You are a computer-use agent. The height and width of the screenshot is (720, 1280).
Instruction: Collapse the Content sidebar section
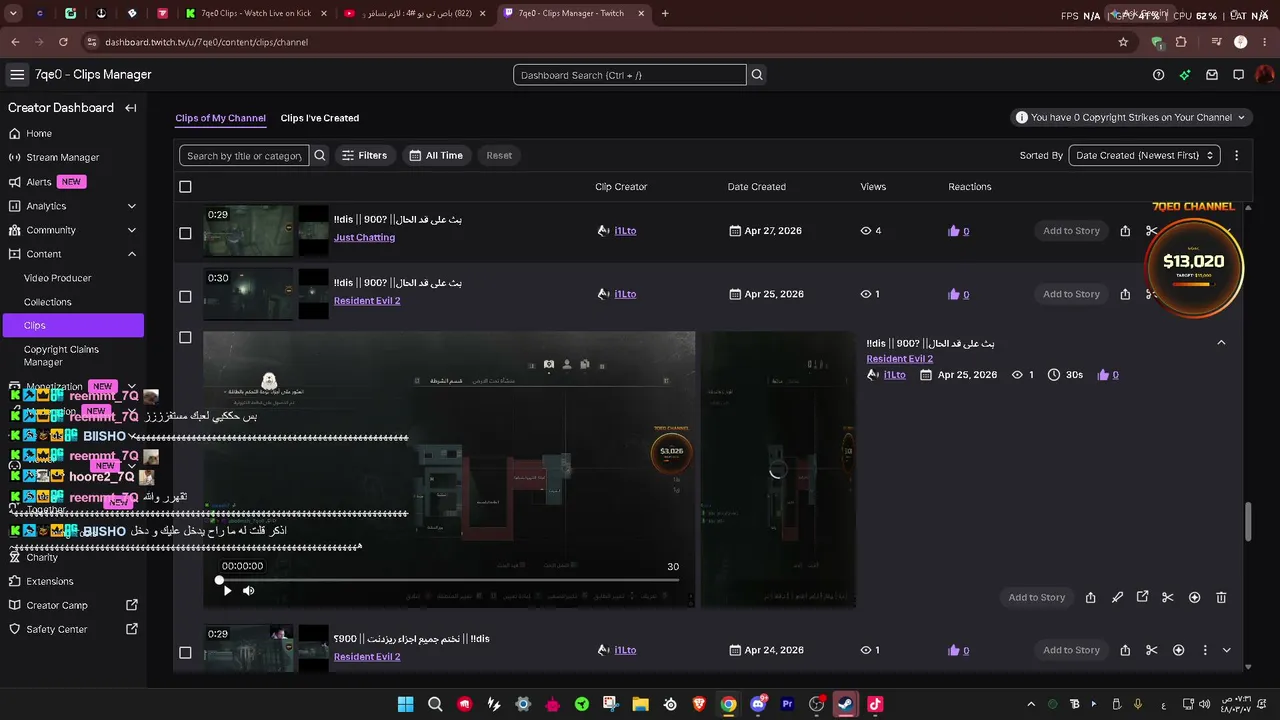tap(132, 254)
